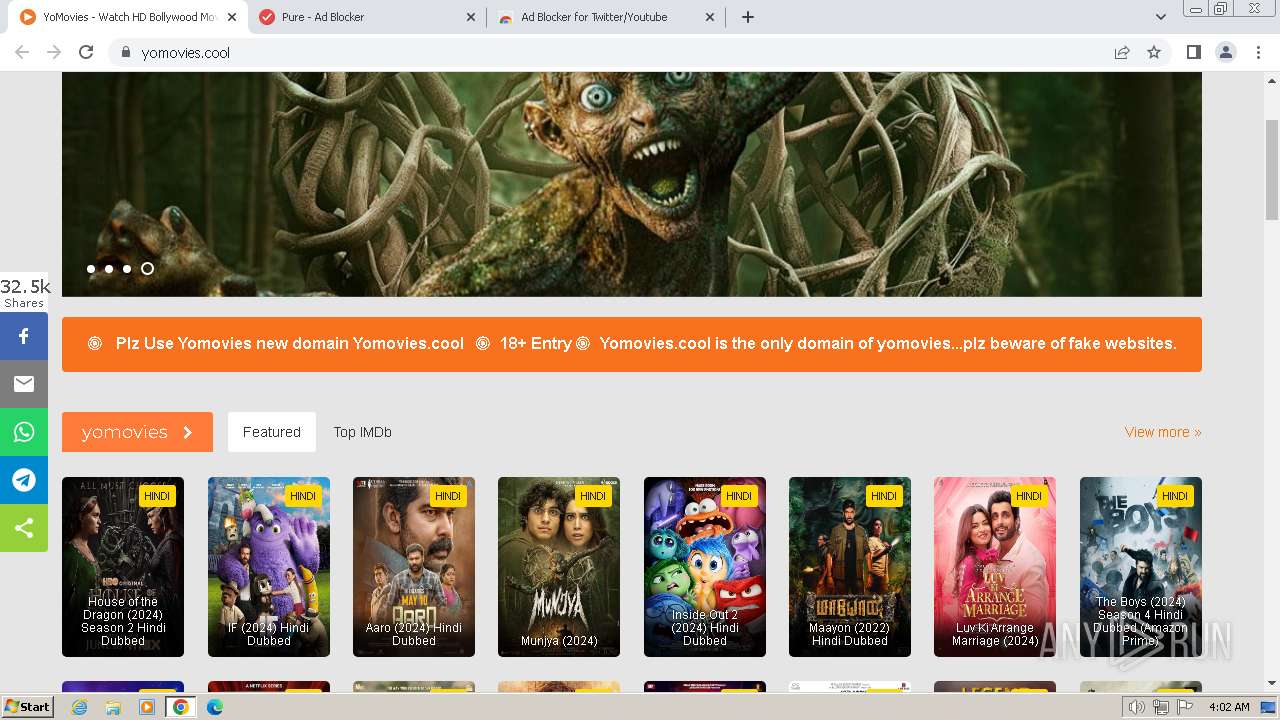Click the page vertical scrollbar thumb
The image size is (1280, 720).
[x=1272, y=168]
